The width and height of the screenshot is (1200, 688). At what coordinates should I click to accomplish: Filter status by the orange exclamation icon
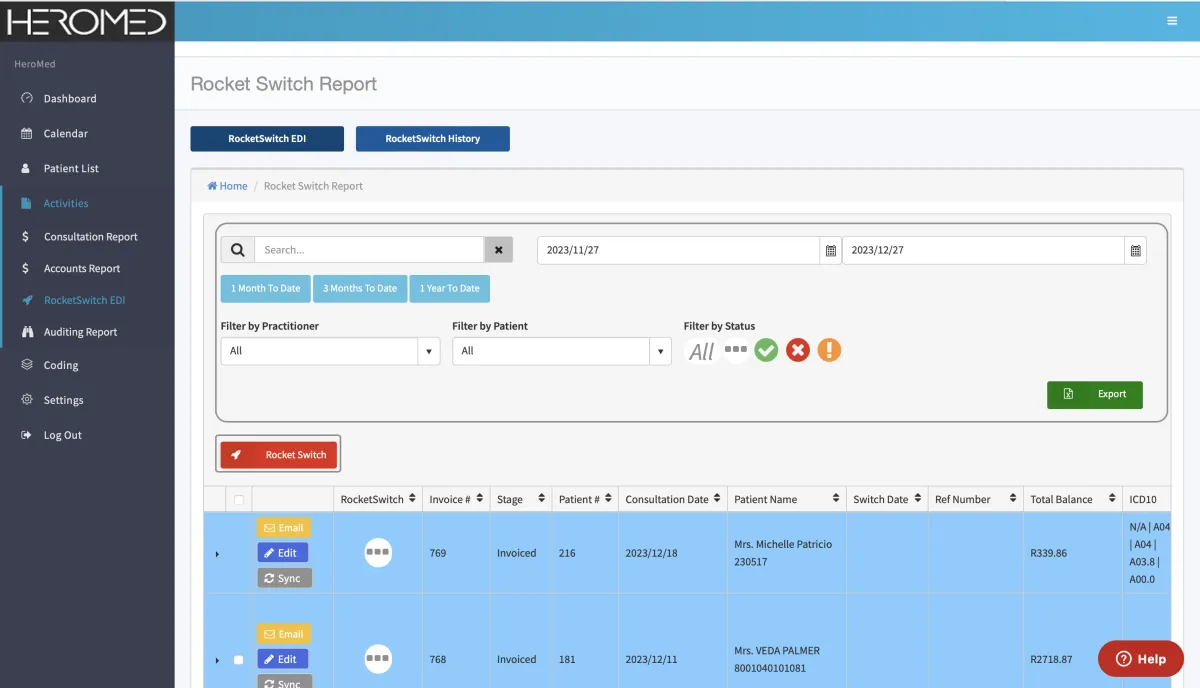click(x=829, y=350)
